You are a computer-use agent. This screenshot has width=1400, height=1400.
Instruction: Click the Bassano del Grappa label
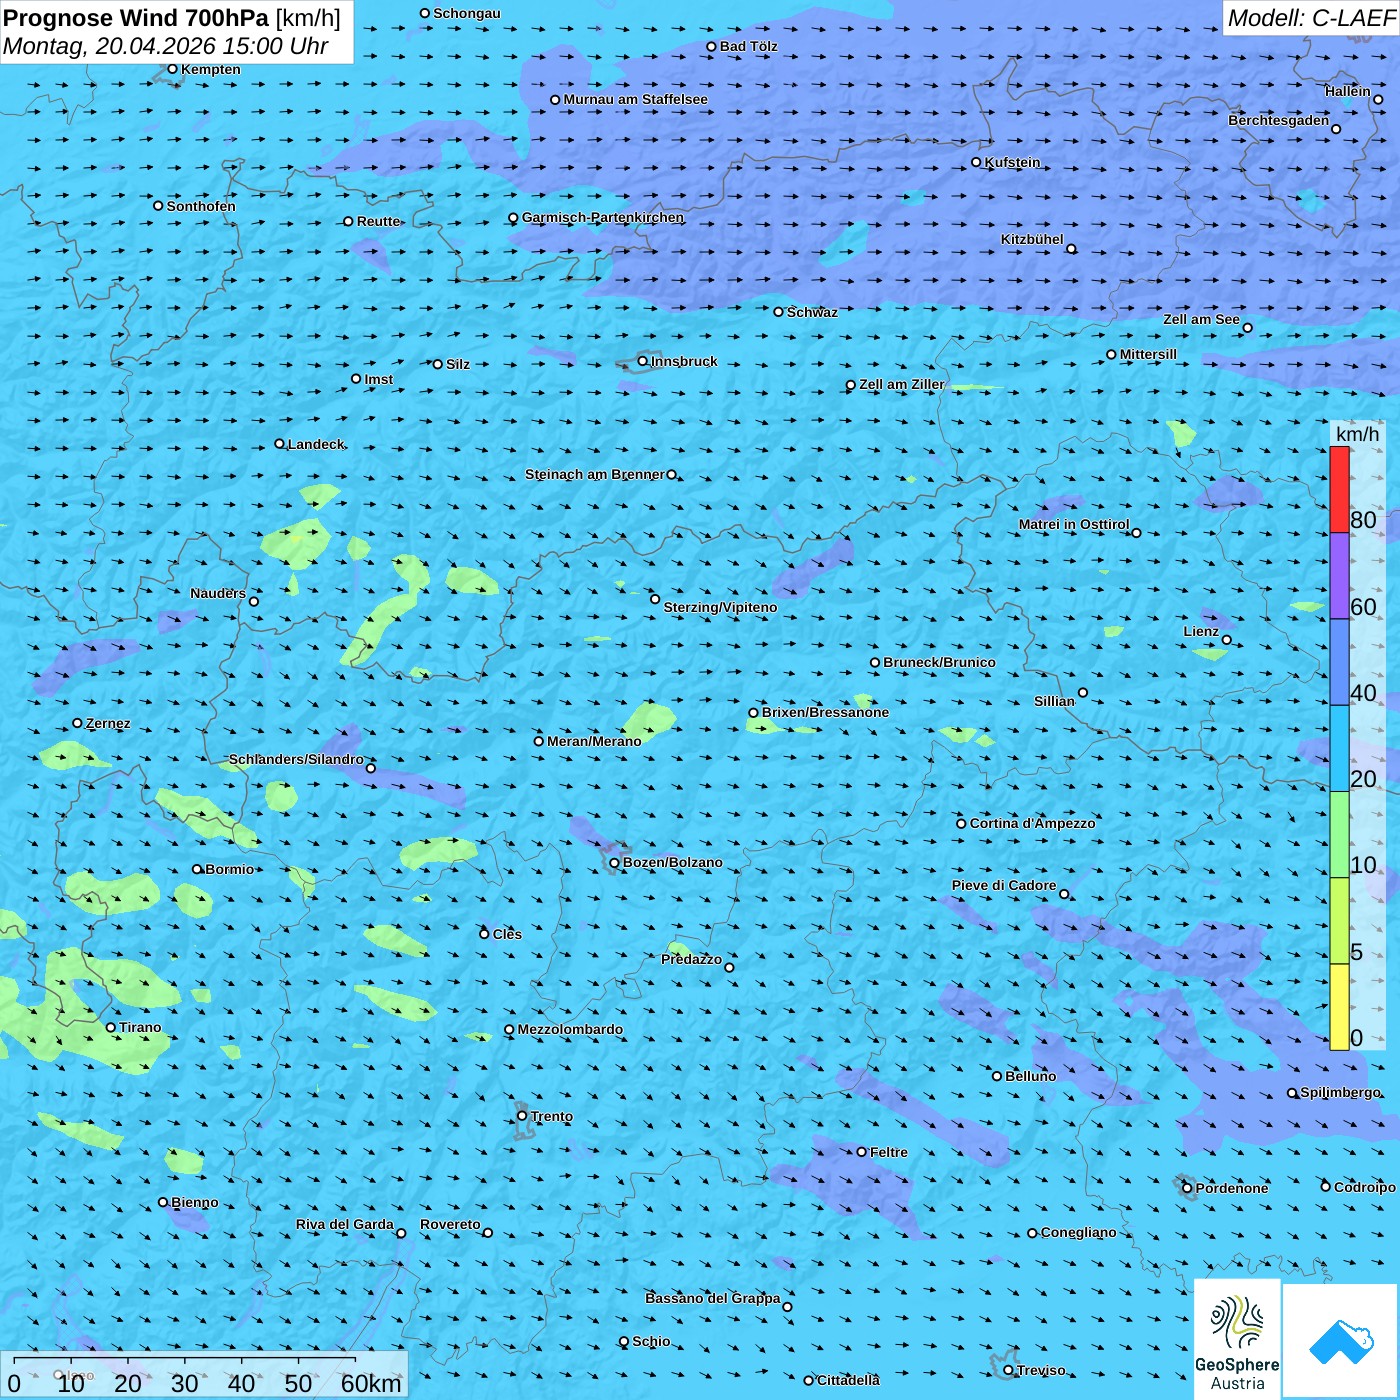[x=713, y=1298]
